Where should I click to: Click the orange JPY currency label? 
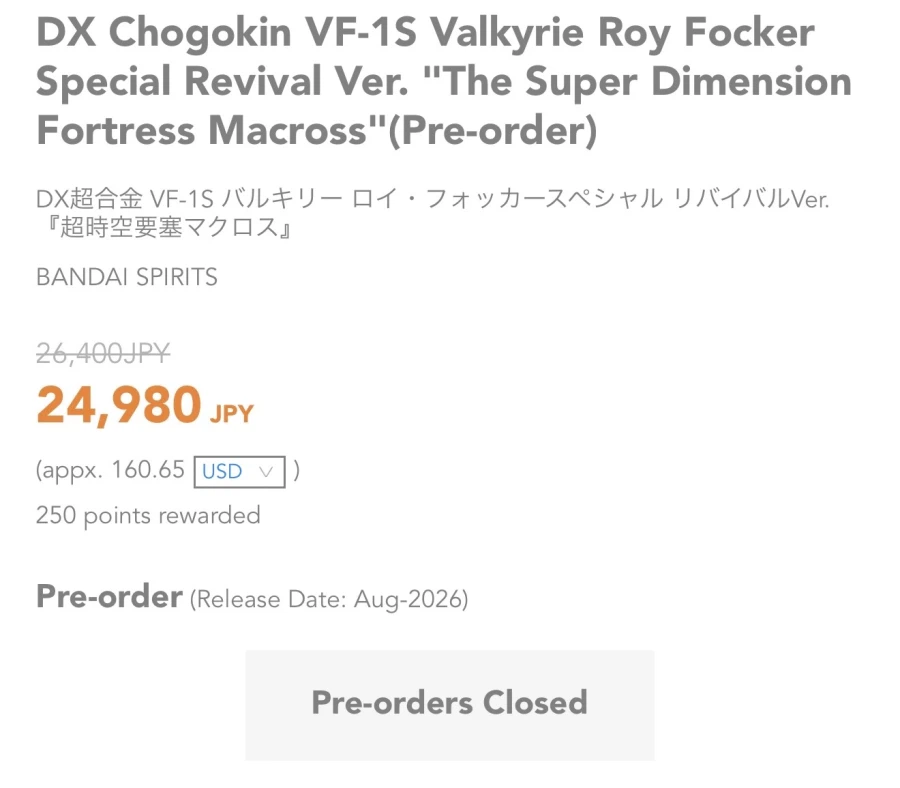232,413
